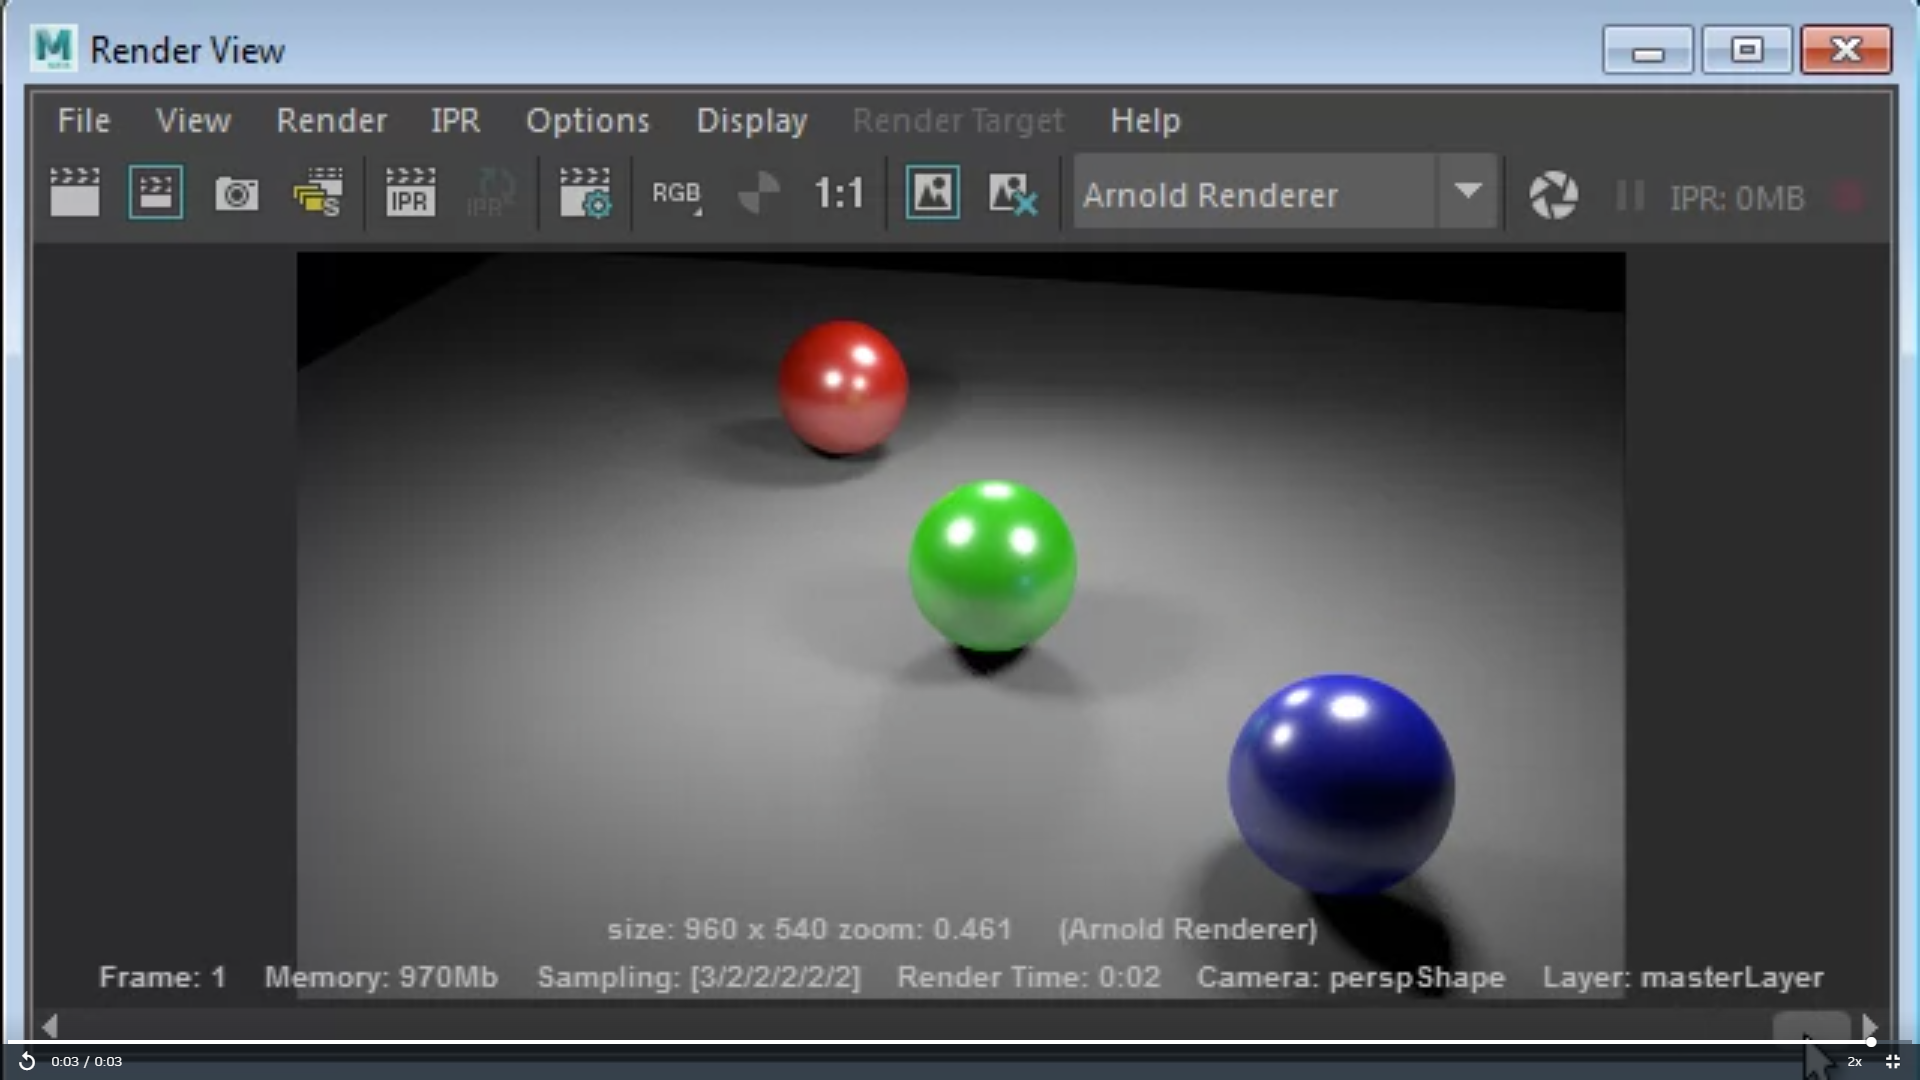The image size is (1920, 1080).
Task: Expand the Arnold Renderer dropdown arrow
Action: point(1467,191)
